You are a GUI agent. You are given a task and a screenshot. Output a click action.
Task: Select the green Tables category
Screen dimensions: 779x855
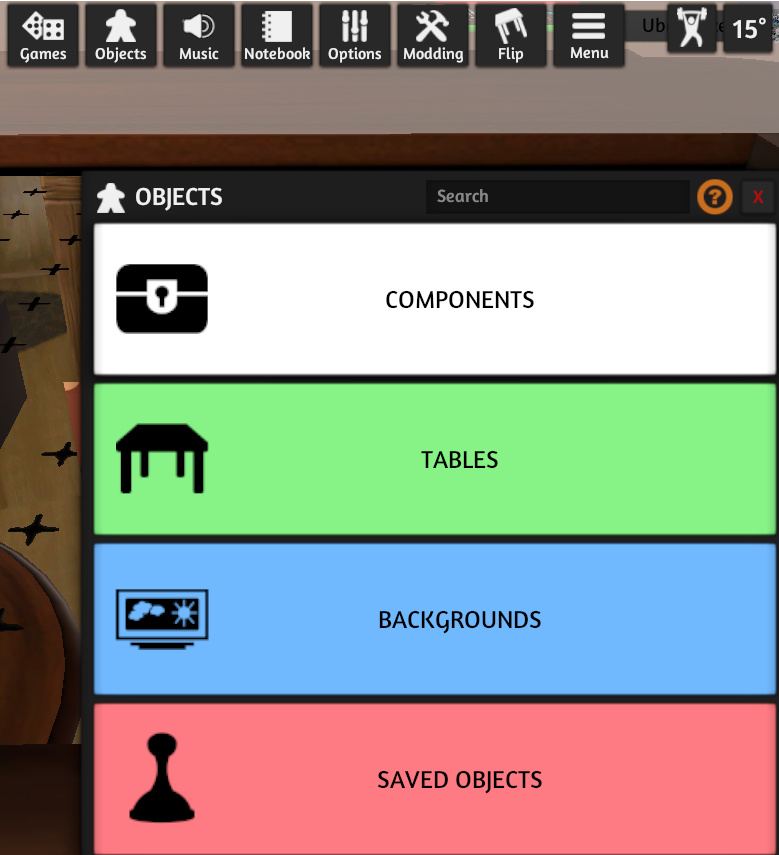(434, 459)
